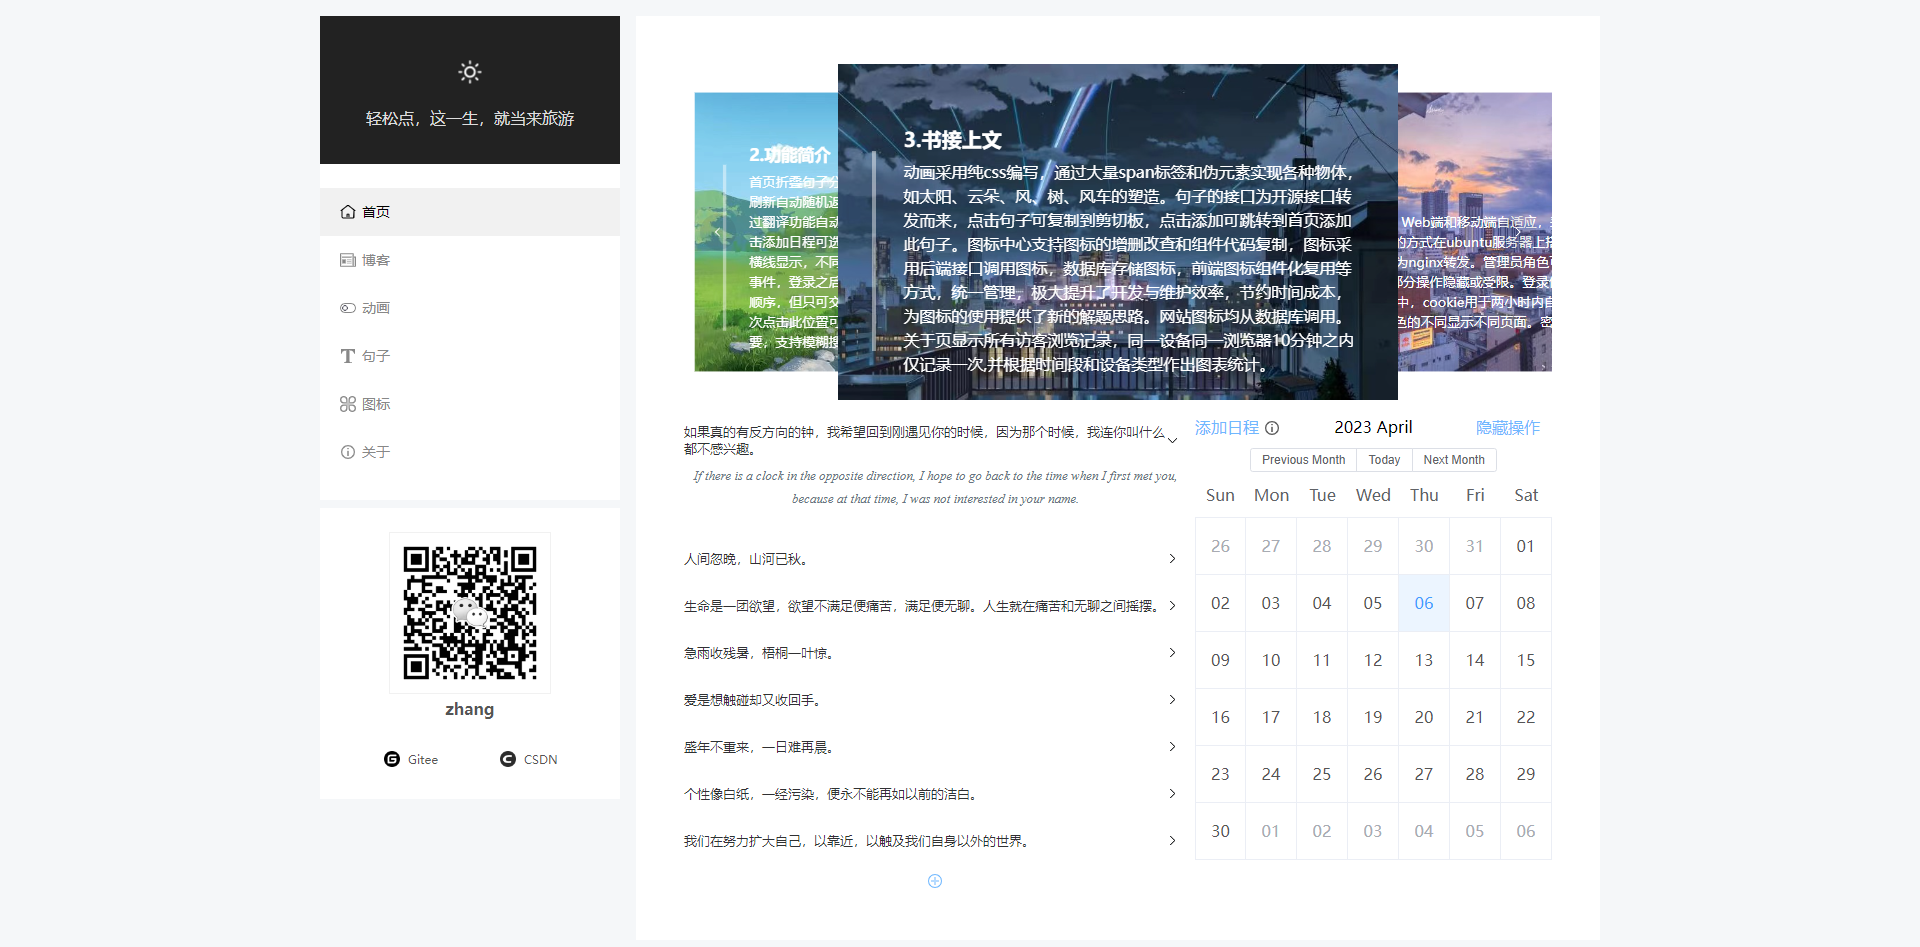Viewport: 1920px width, 947px height.
Task: Expand the sentence 个性像白纸
Action: pyautogui.click(x=930, y=794)
